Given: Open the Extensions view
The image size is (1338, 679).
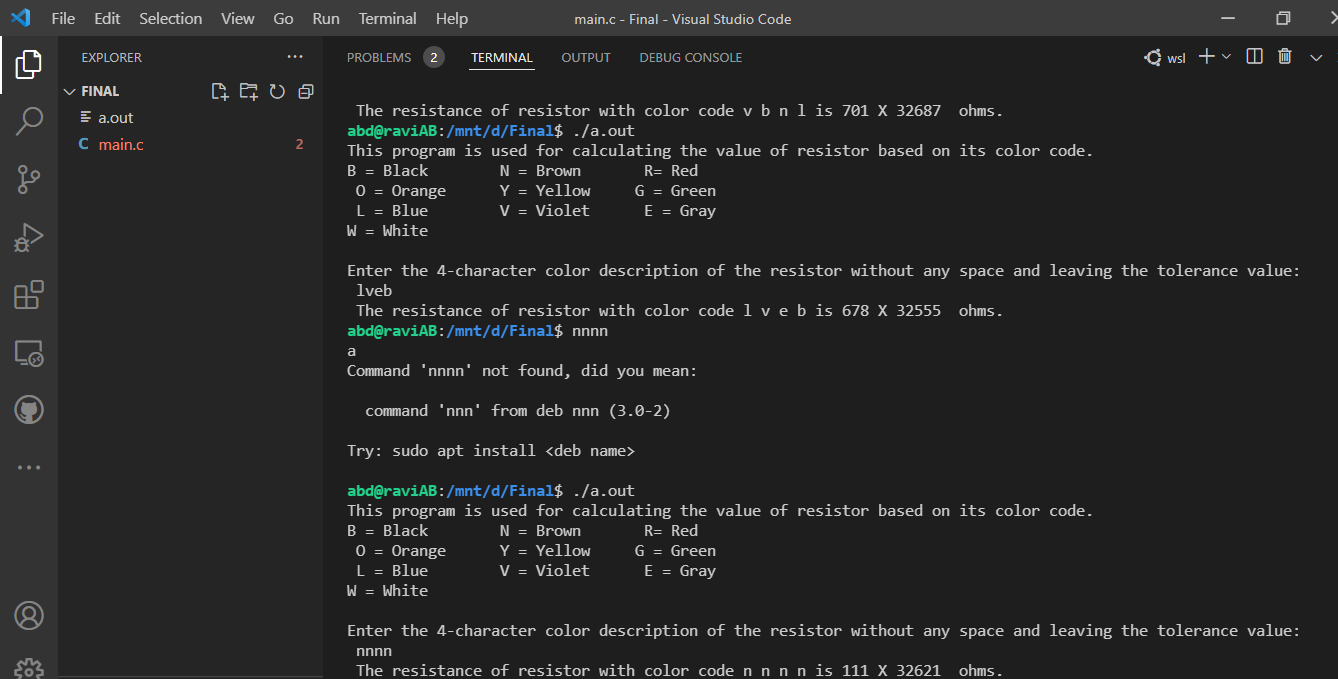Looking at the screenshot, I should click(29, 295).
